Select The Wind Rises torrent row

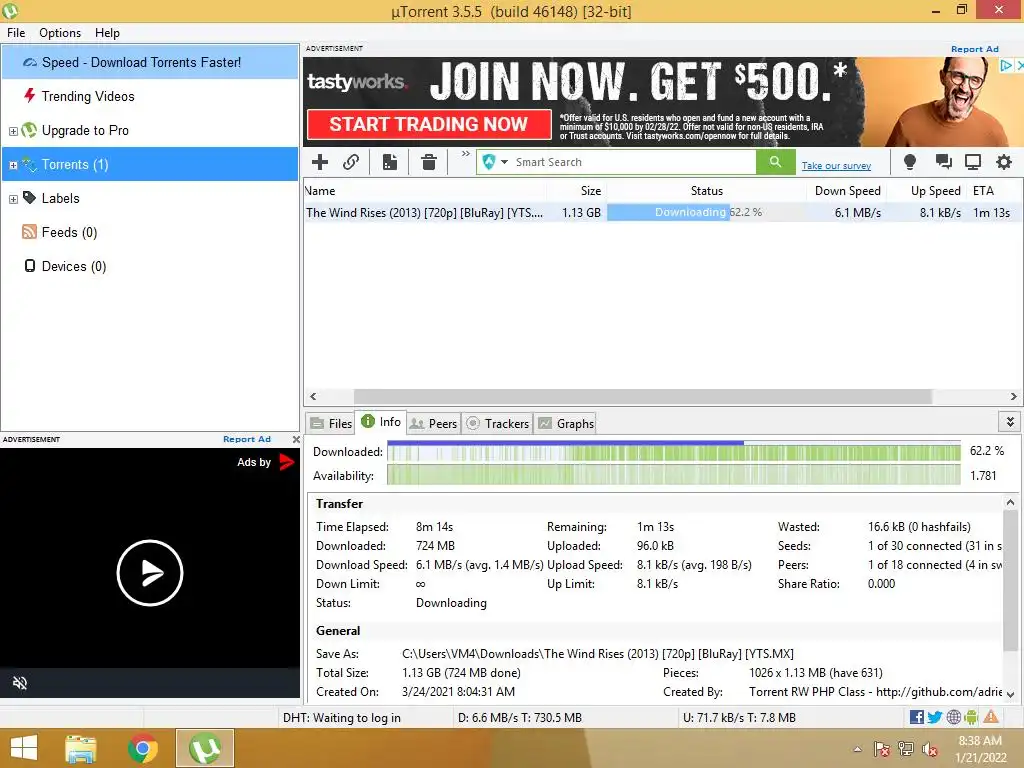click(x=662, y=213)
